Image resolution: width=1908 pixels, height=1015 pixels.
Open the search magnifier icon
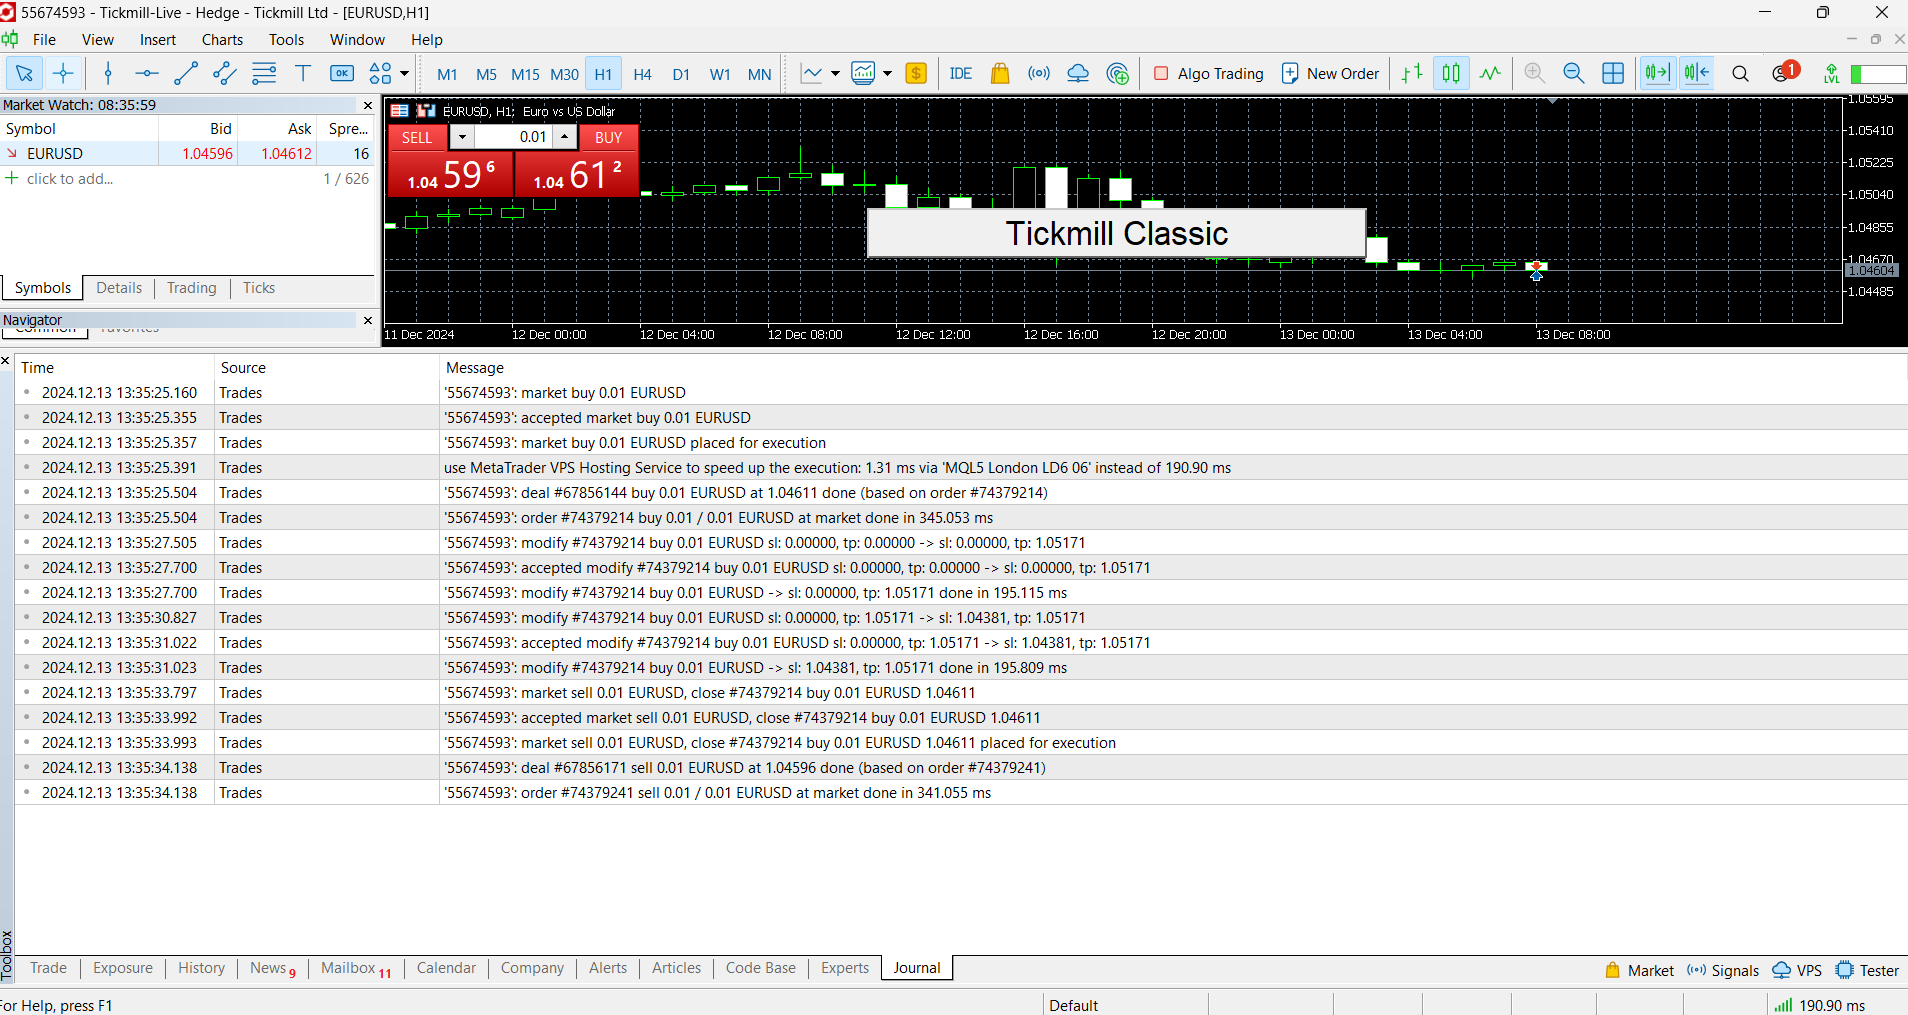pyautogui.click(x=1740, y=73)
